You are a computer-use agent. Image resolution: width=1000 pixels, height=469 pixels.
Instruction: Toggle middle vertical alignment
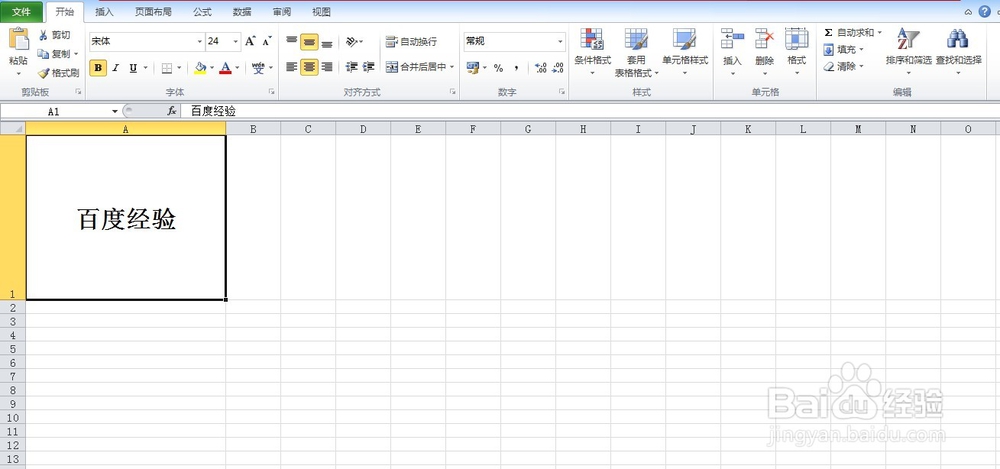[x=309, y=42]
